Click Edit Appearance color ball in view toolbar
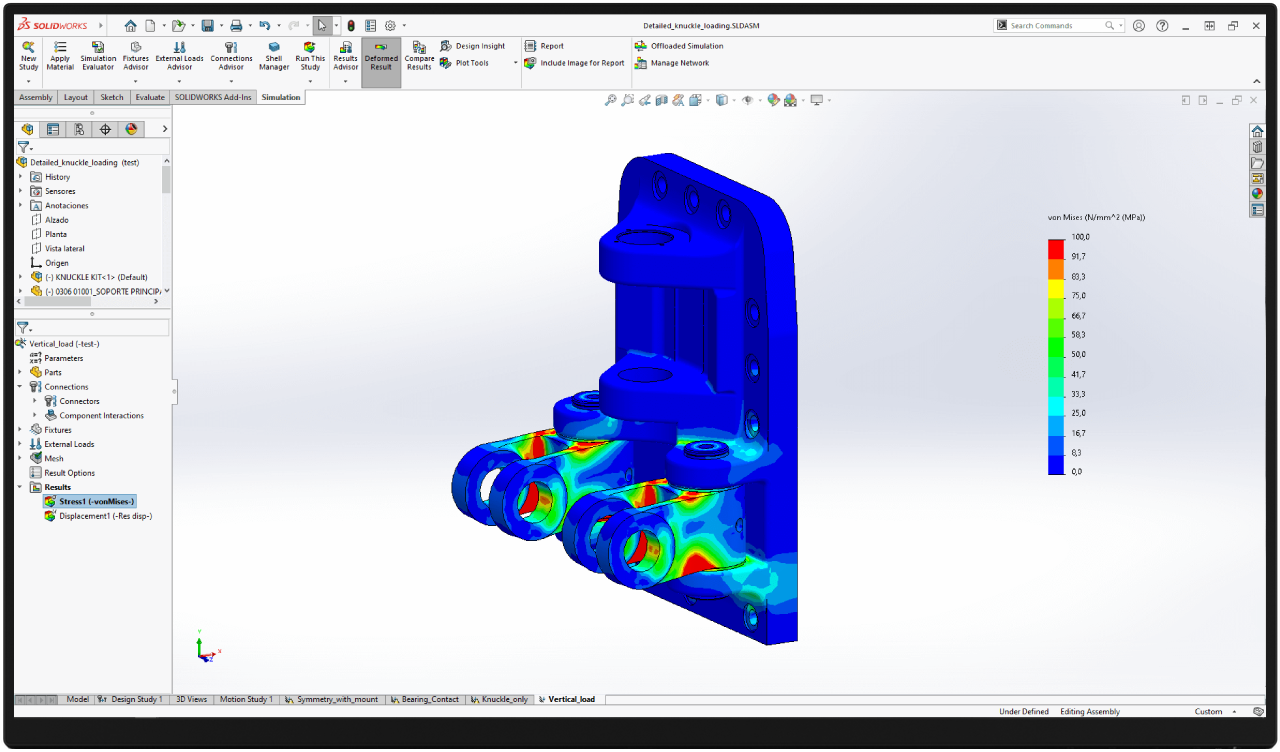The width and height of the screenshot is (1280, 752). click(x=772, y=100)
